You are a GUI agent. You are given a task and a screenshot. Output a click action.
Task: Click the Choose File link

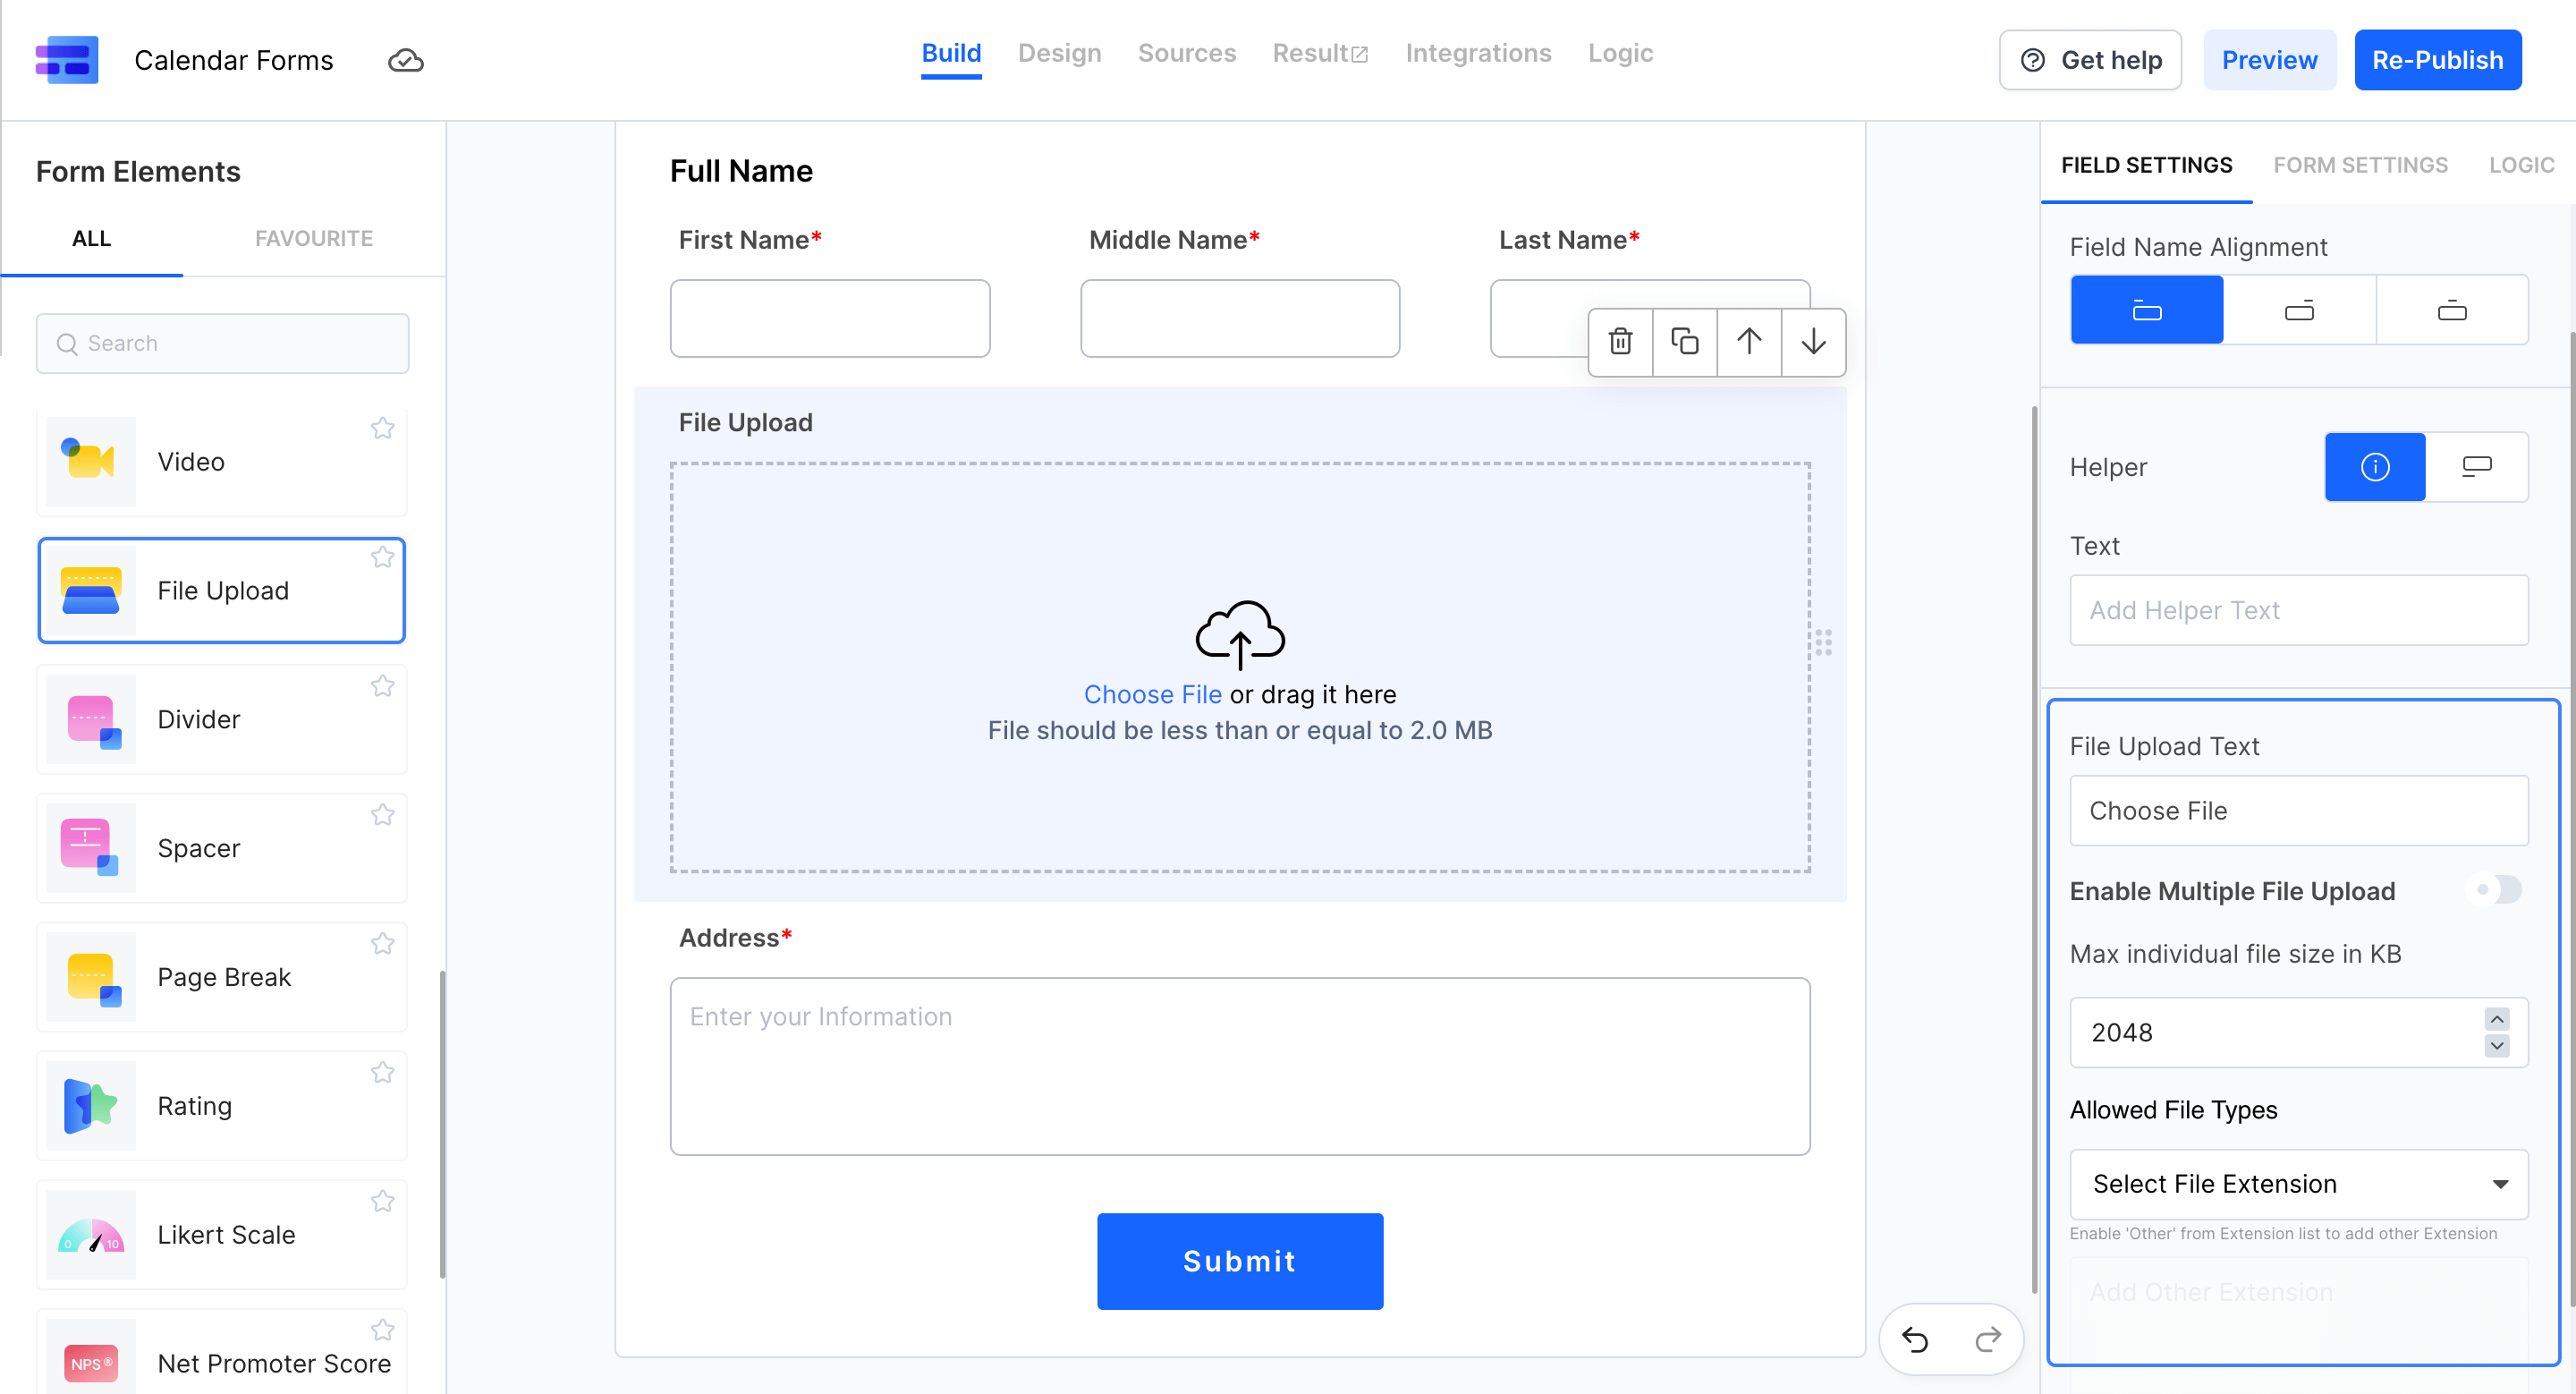tap(1152, 694)
